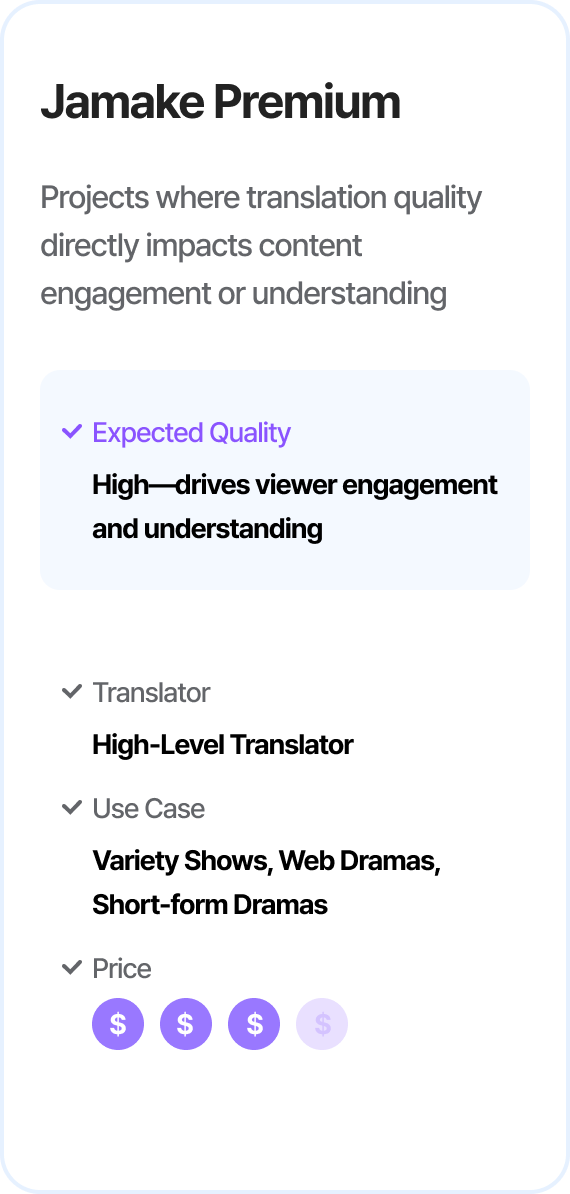Click the Short-form Dramas text
570x1194 pixels.
[210, 905]
